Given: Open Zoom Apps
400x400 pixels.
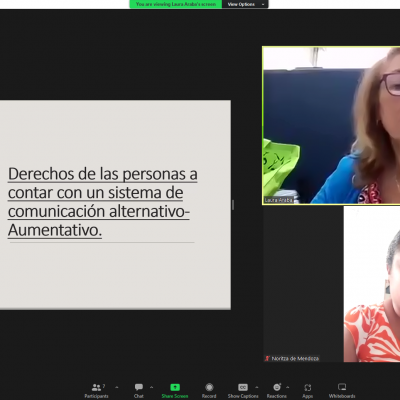Looking at the screenshot, I should [x=308, y=391].
